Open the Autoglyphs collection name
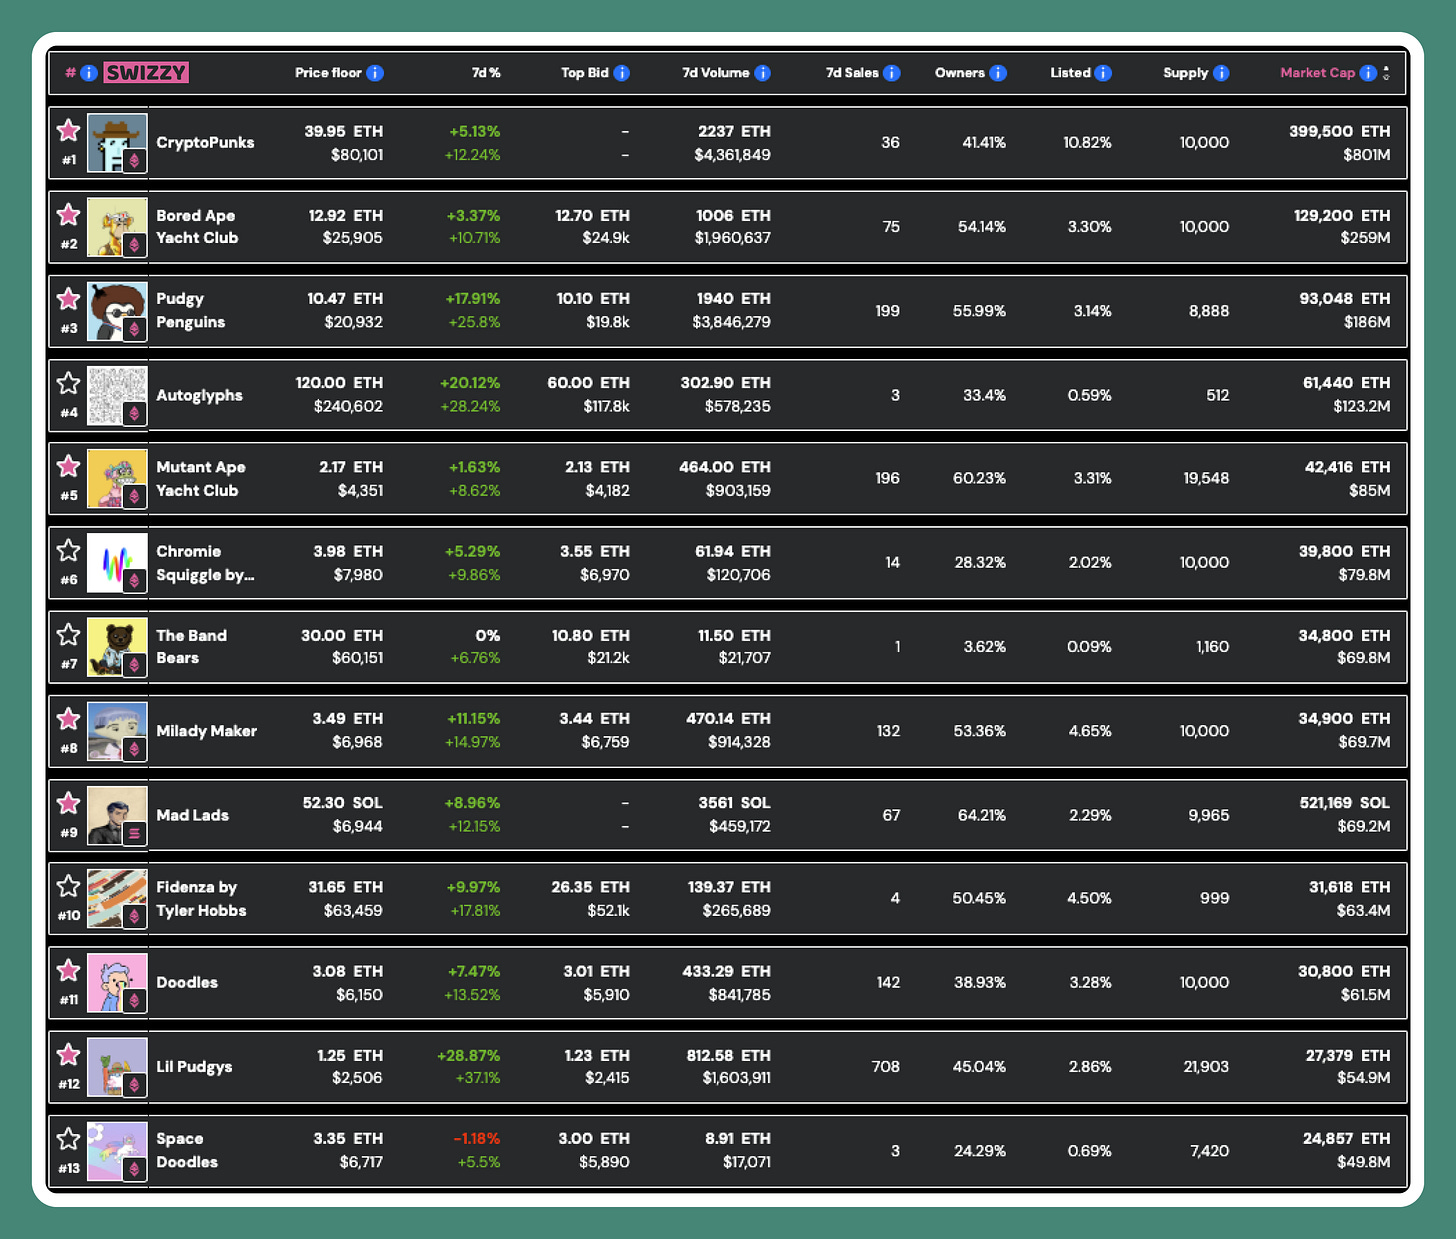 tap(199, 395)
